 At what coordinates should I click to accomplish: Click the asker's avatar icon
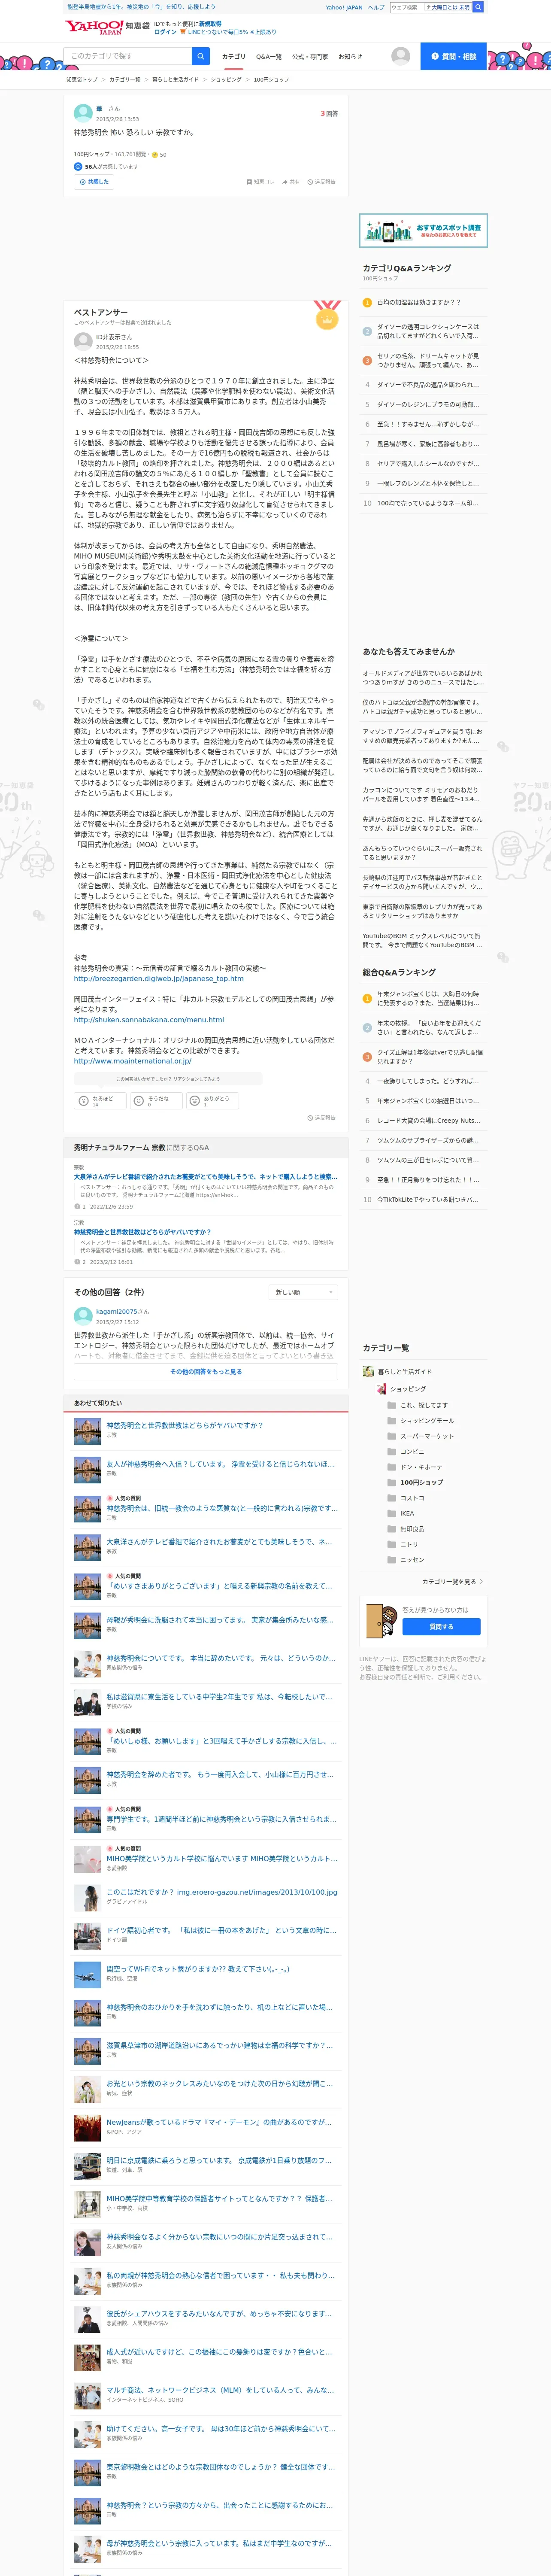(82, 113)
